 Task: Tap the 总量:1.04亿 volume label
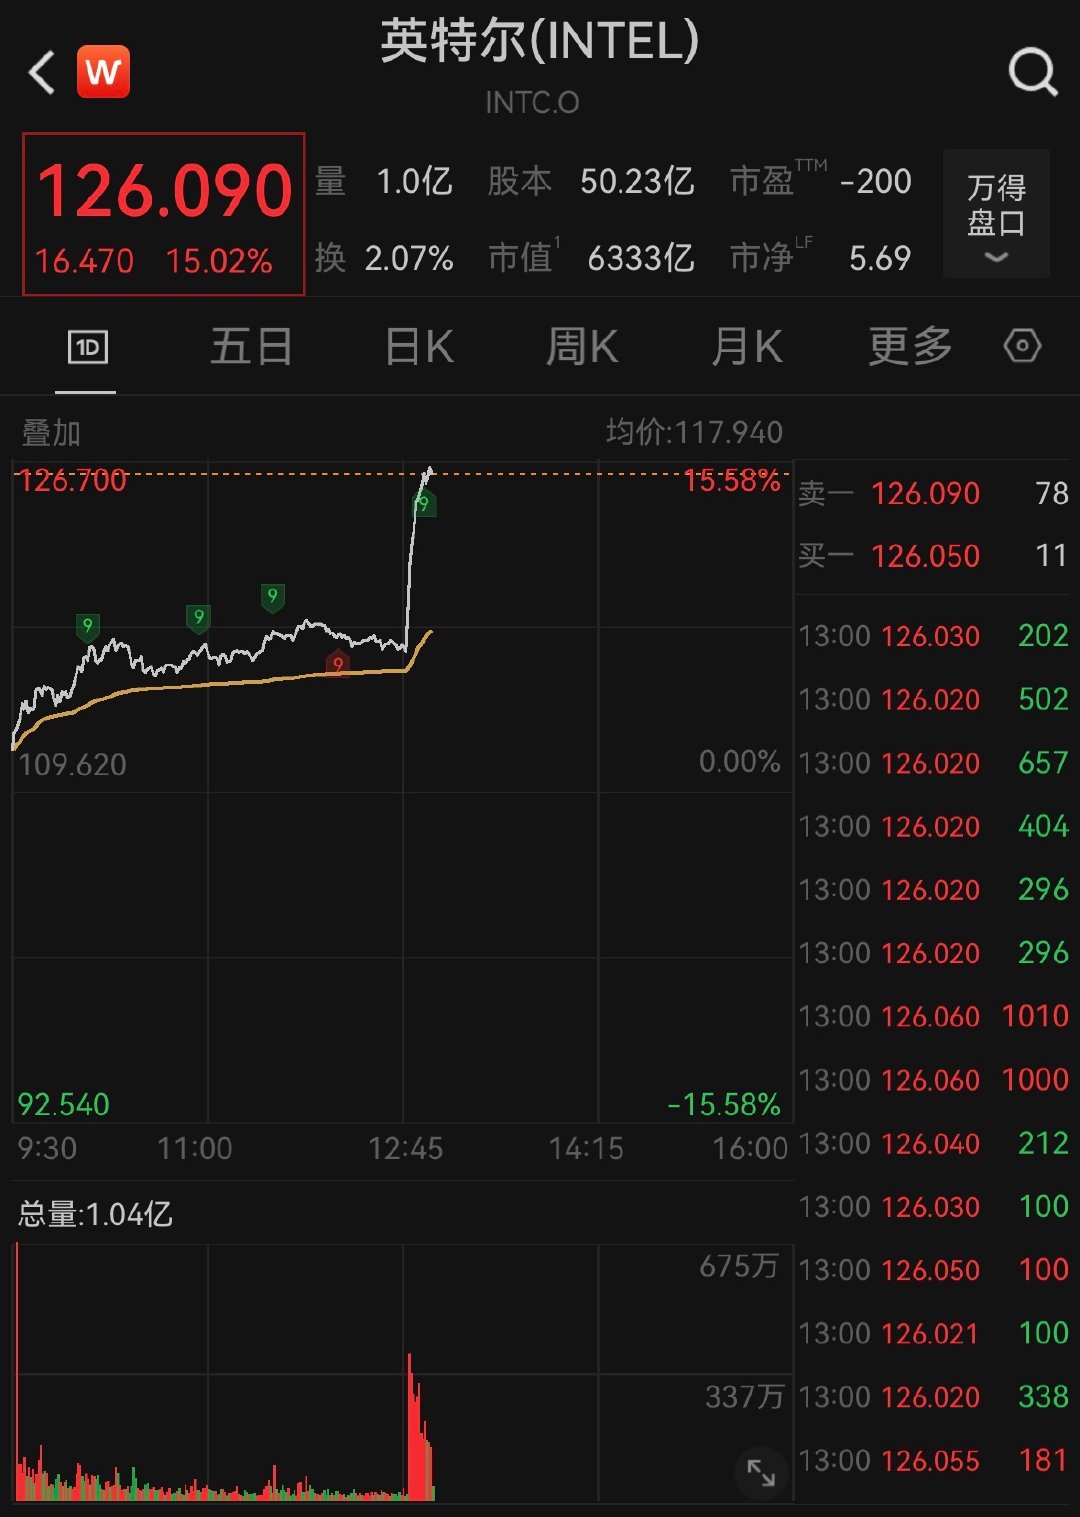(x=95, y=1214)
